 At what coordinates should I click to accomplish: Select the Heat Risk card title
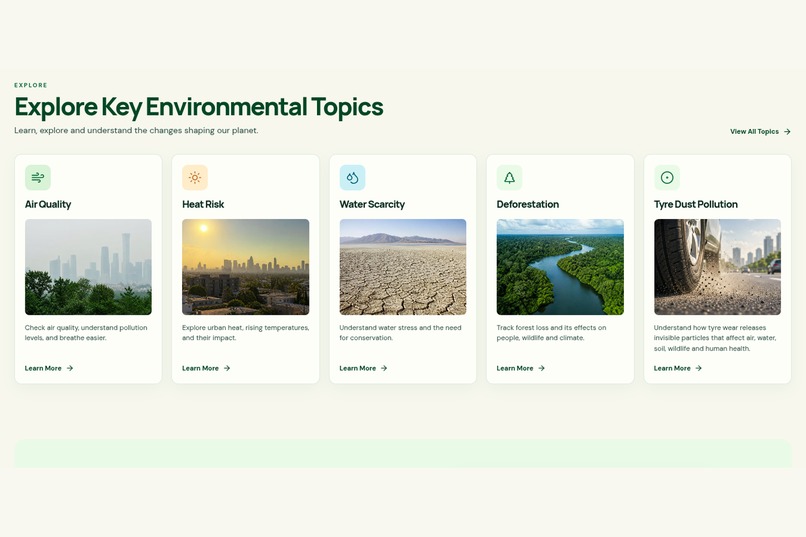coord(203,205)
